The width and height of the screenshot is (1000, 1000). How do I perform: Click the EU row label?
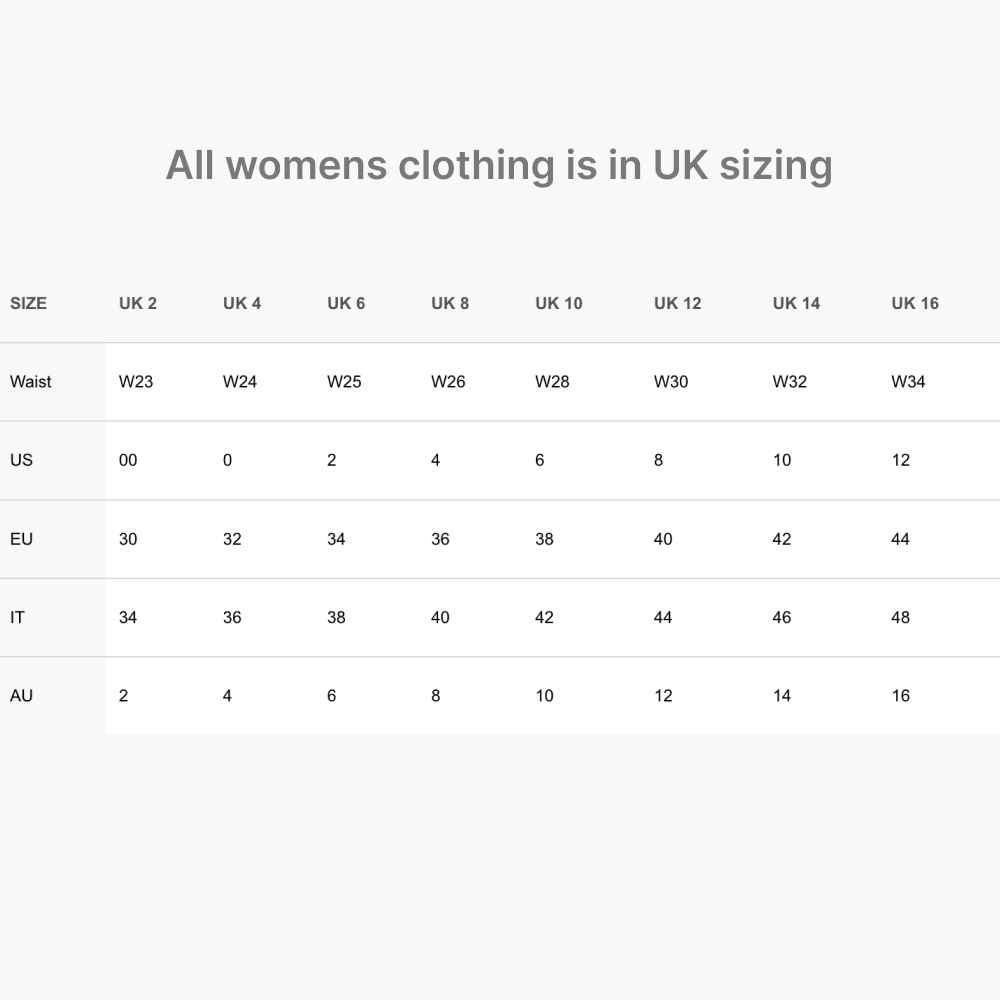pos(21,539)
